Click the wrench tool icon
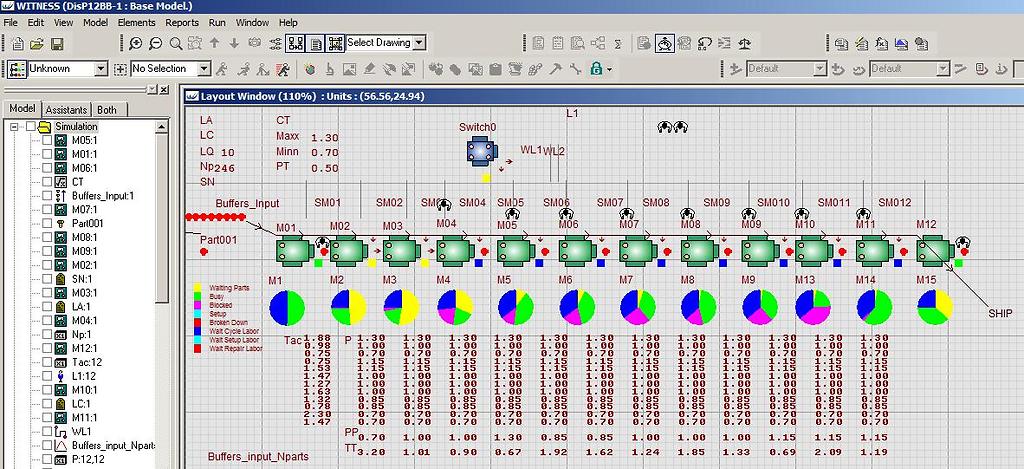1024x469 pixels. tap(575, 69)
